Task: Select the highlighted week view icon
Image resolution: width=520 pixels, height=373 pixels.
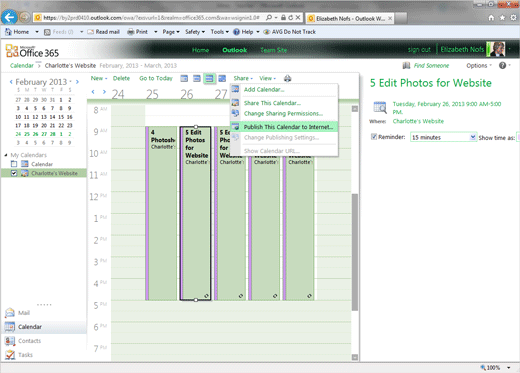Action: click(x=209, y=78)
